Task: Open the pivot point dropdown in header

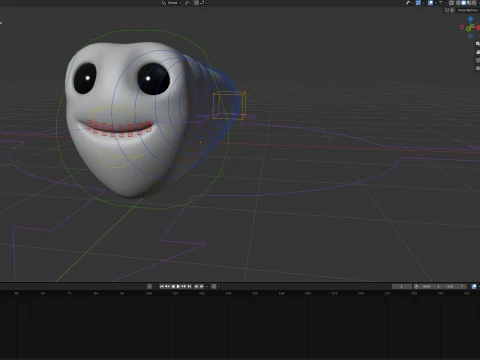Action: tap(188, 3)
